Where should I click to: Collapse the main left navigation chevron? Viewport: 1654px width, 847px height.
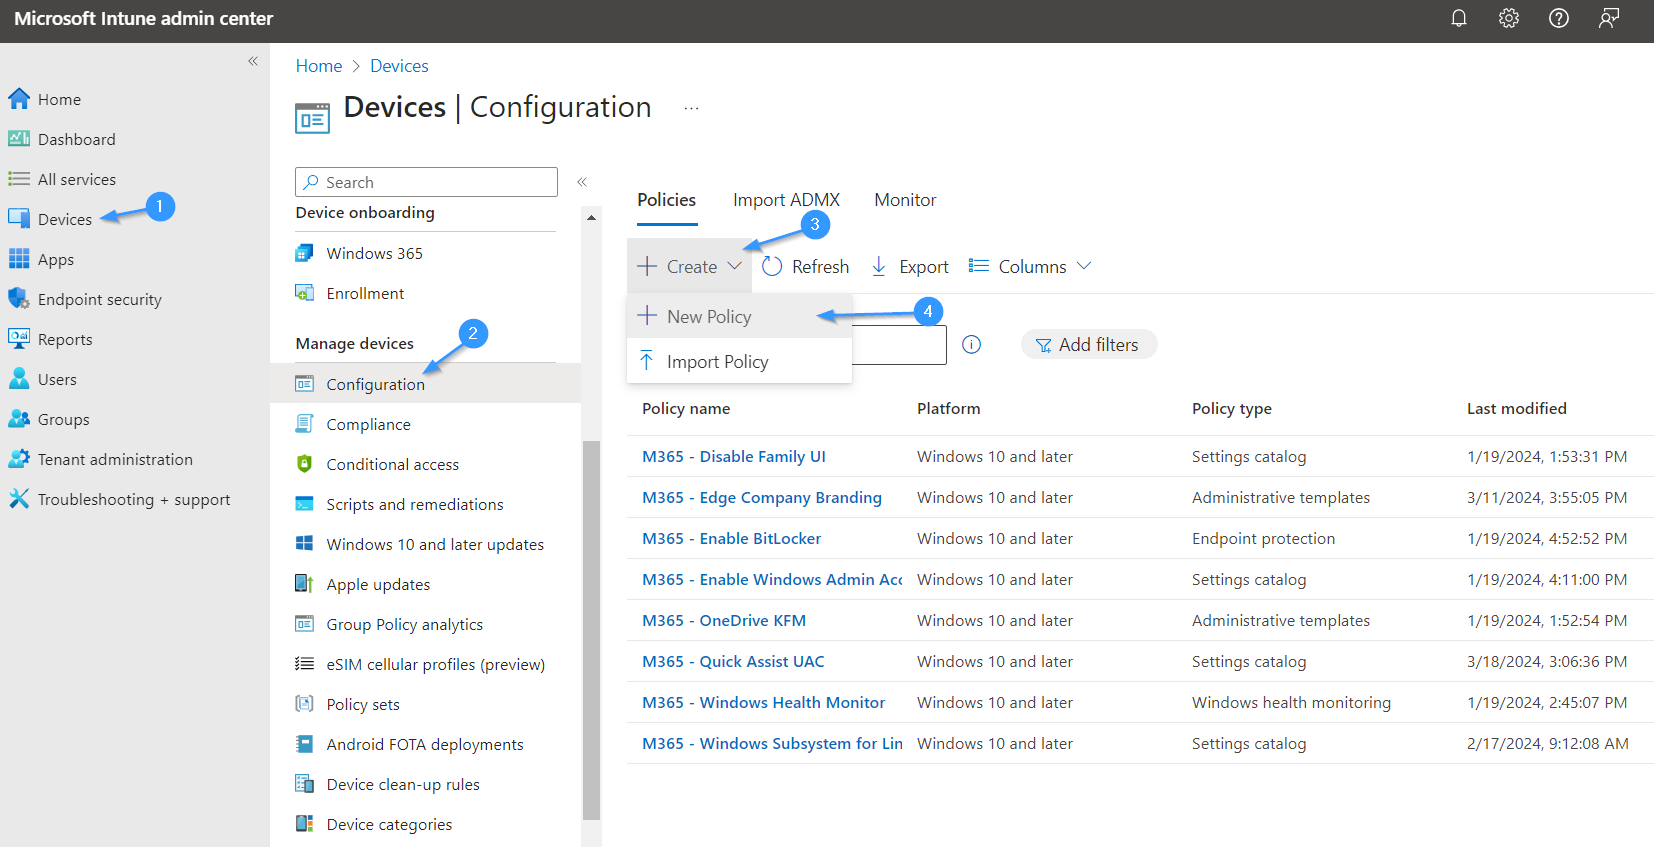(253, 61)
